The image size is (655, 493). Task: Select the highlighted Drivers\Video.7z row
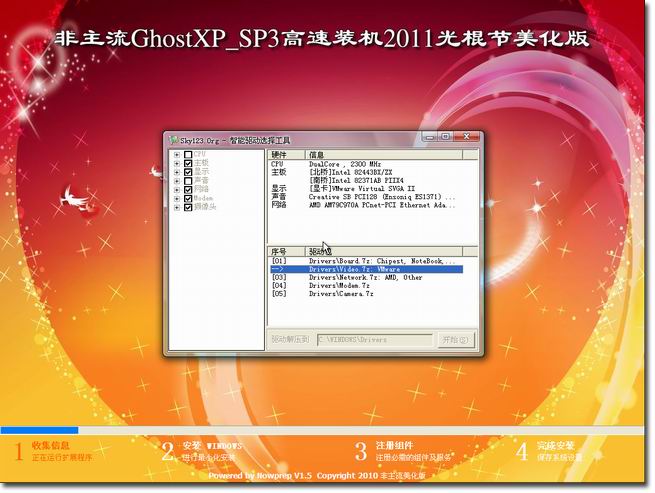click(366, 269)
